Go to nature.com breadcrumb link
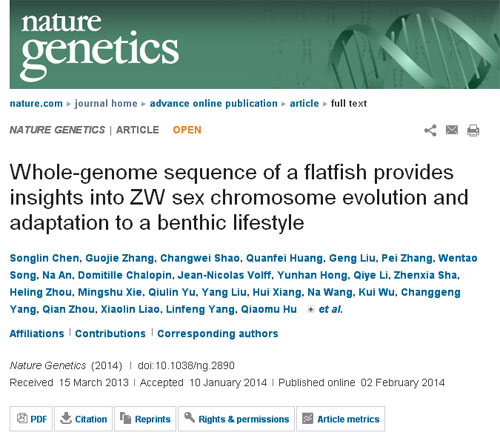Screen dimensions: 500x441 pos(36,104)
